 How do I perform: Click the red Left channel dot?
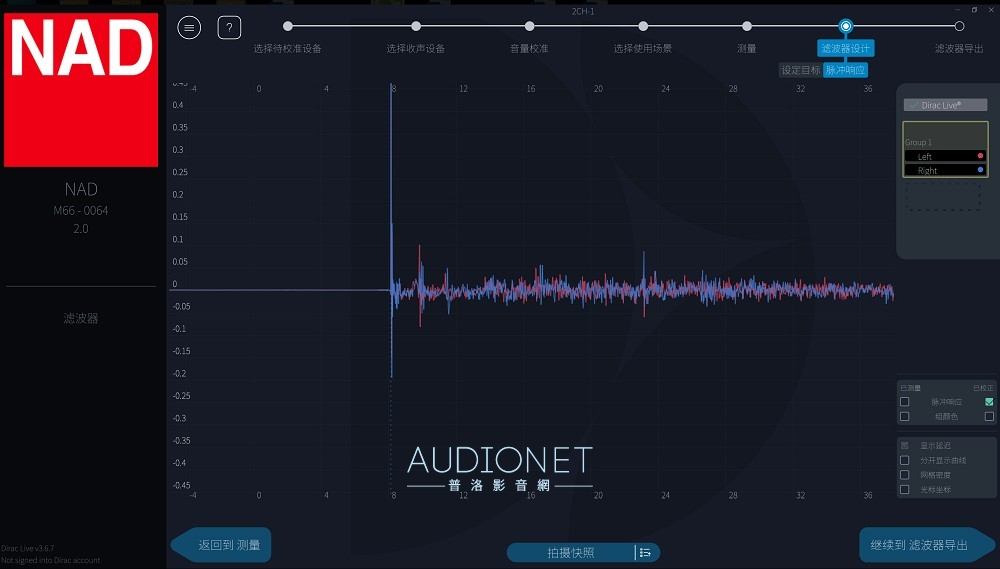tap(980, 156)
